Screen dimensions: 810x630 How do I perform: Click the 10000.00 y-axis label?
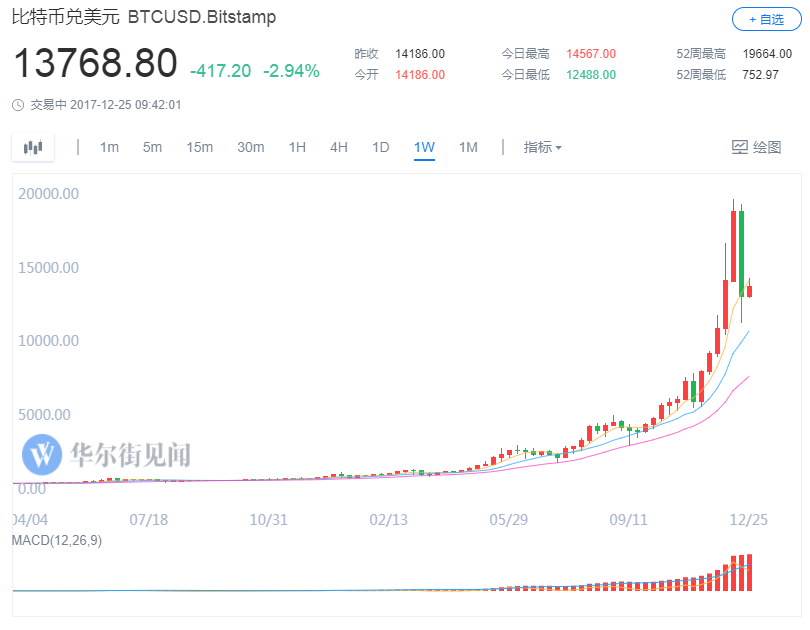point(49,341)
